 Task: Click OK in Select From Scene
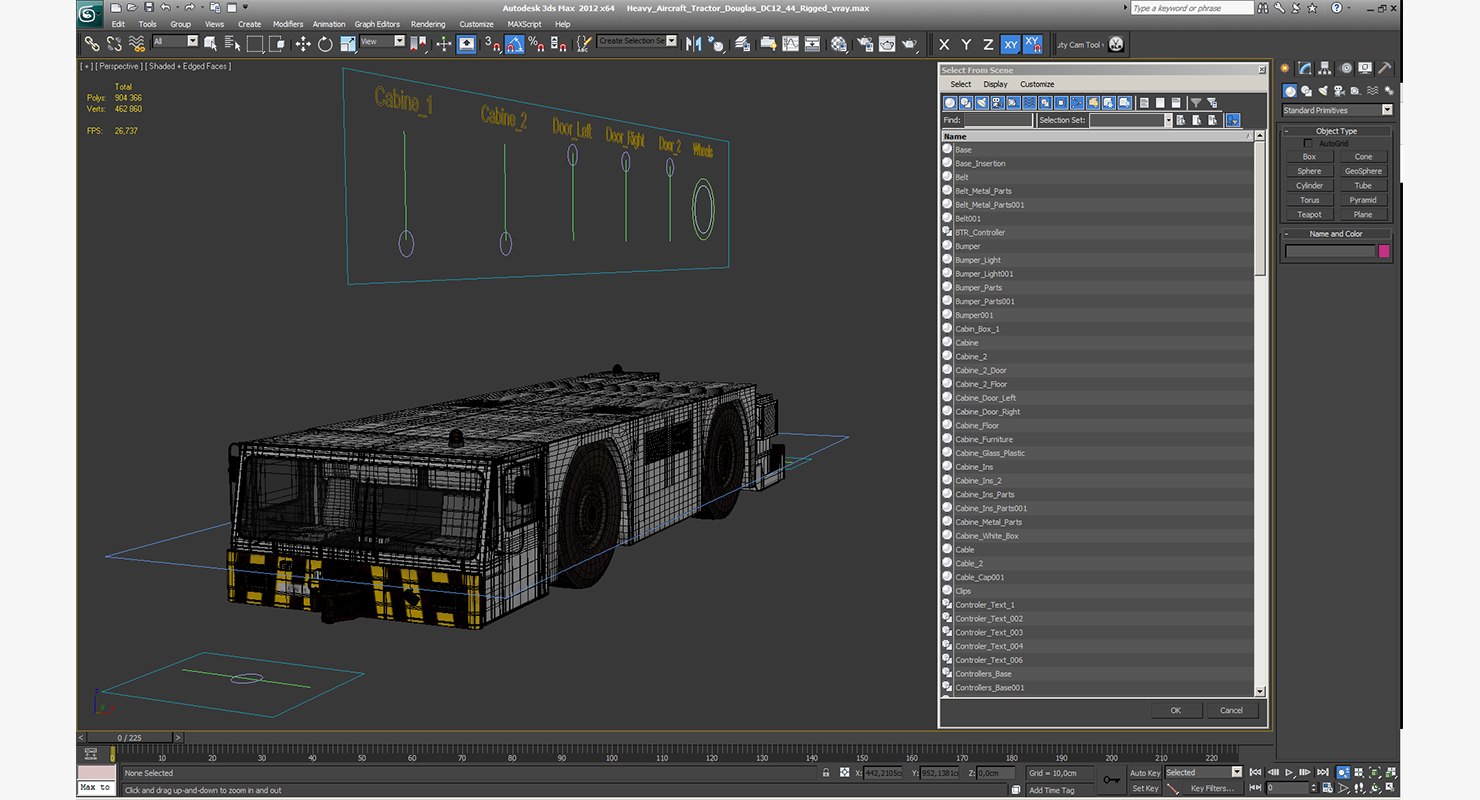1175,710
